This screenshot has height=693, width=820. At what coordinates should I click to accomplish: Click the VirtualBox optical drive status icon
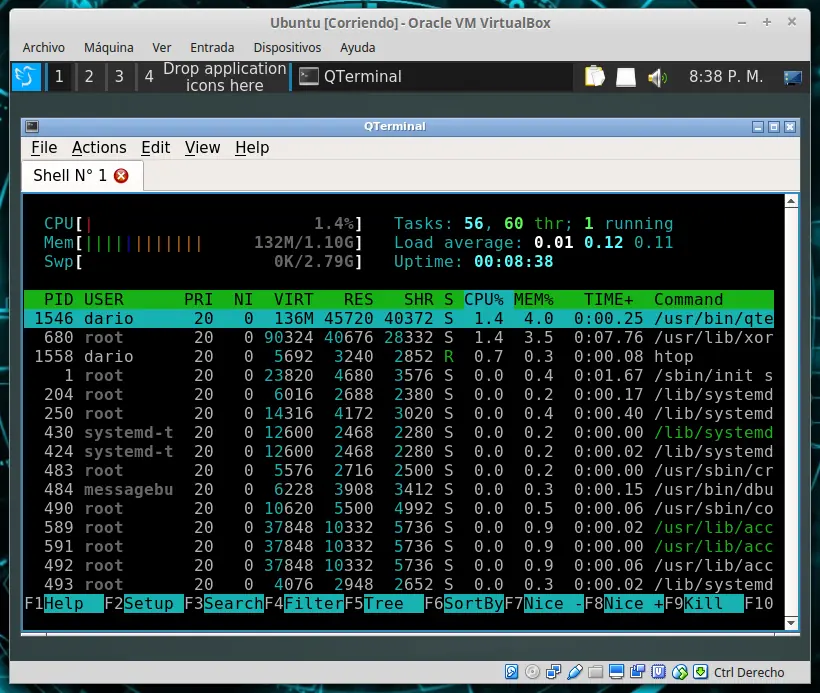pos(532,672)
